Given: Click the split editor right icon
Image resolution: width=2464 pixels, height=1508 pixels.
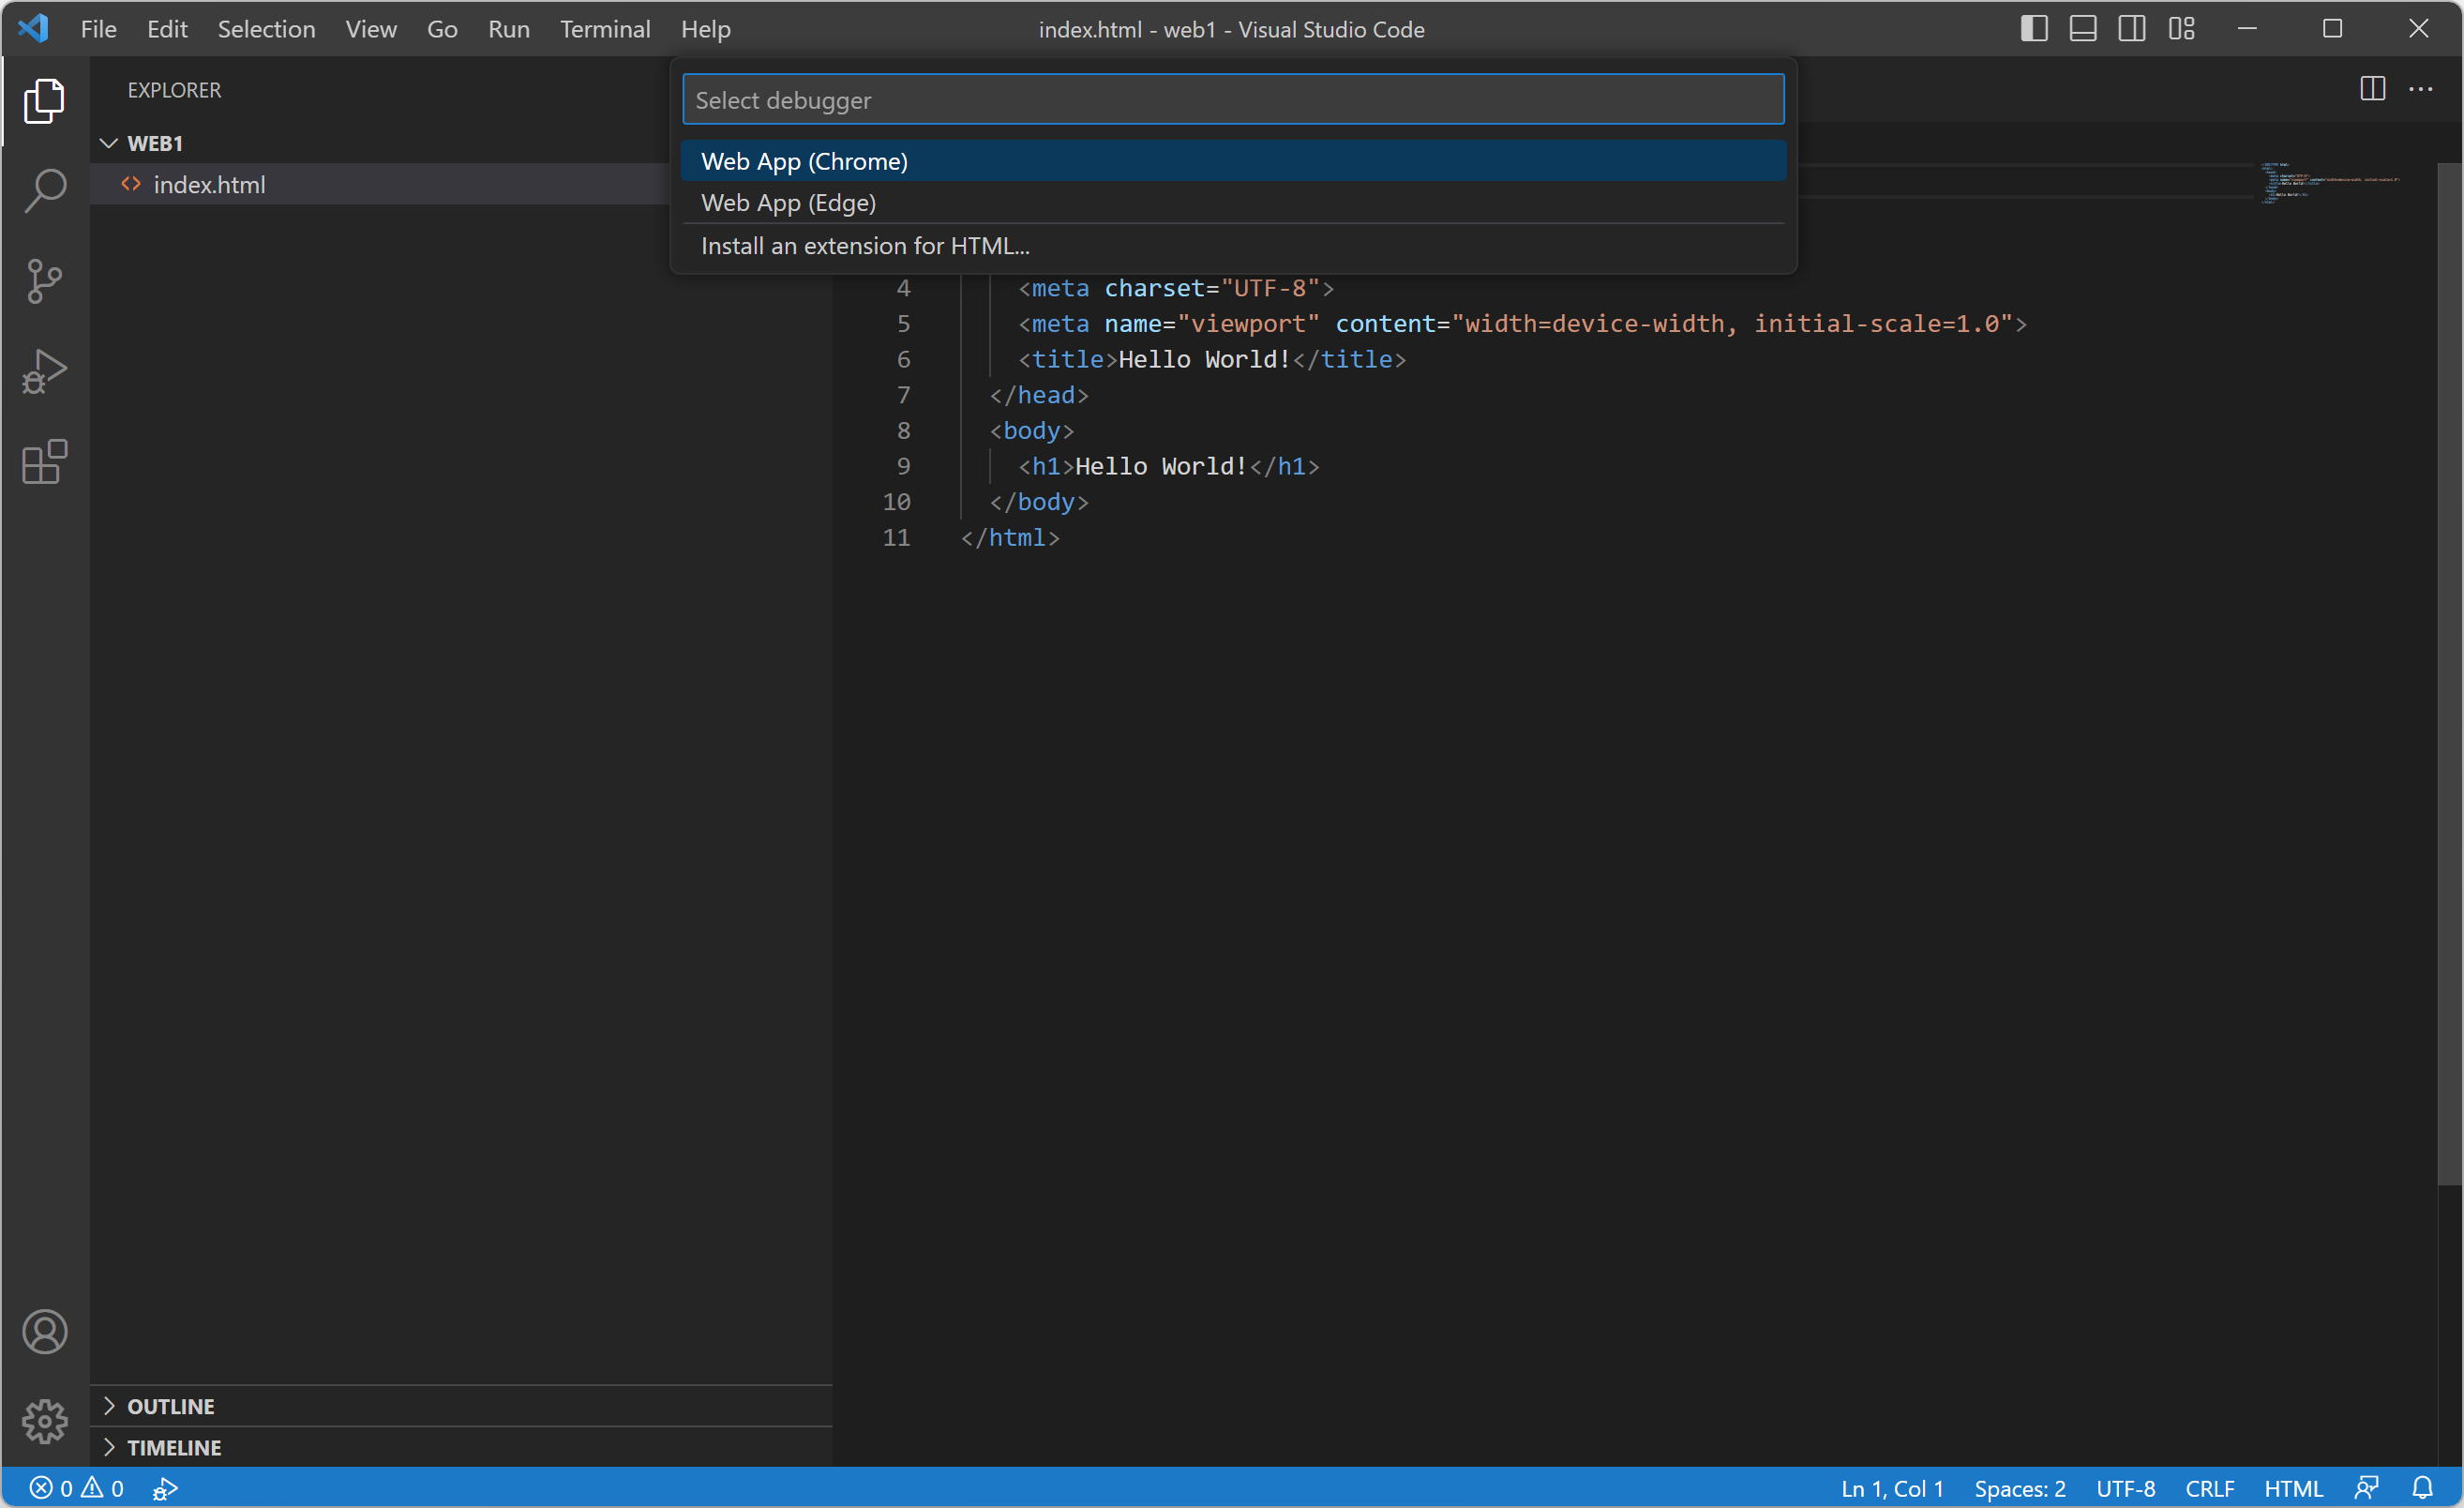Looking at the screenshot, I should point(2372,89).
